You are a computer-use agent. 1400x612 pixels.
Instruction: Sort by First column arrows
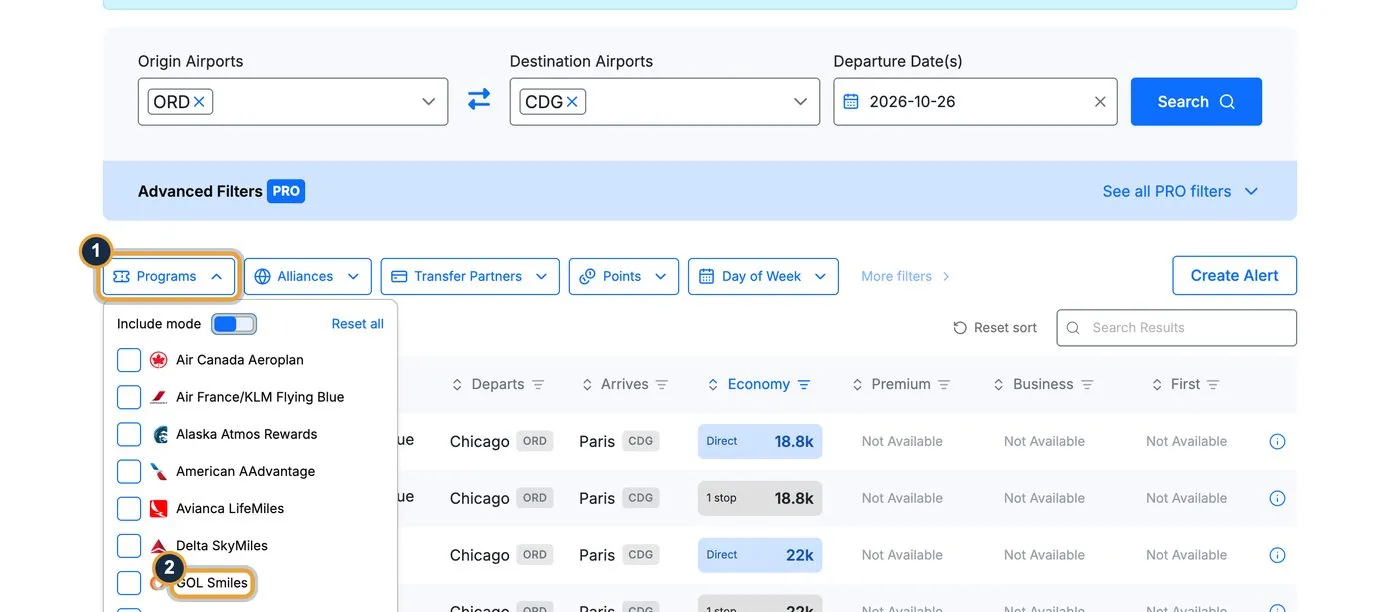pyautogui.click(x=1158, y=384)
